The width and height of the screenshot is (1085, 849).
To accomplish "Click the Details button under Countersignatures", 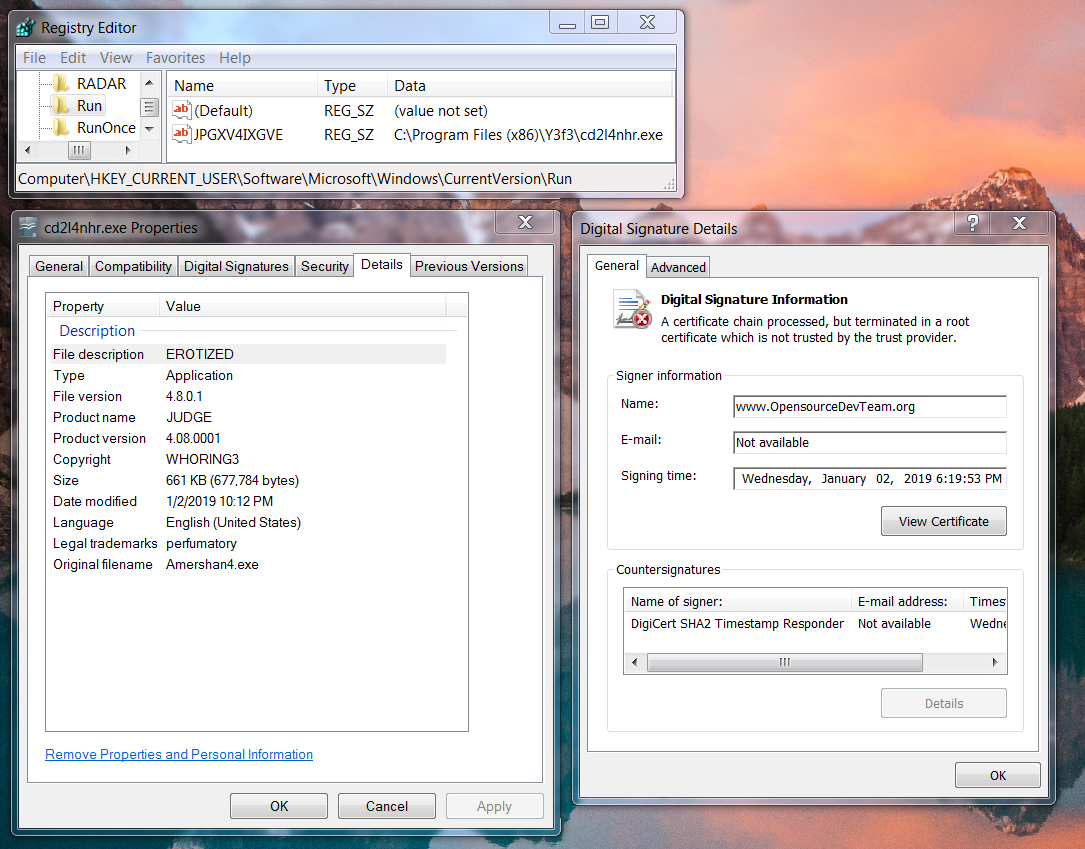I will 944,704.
